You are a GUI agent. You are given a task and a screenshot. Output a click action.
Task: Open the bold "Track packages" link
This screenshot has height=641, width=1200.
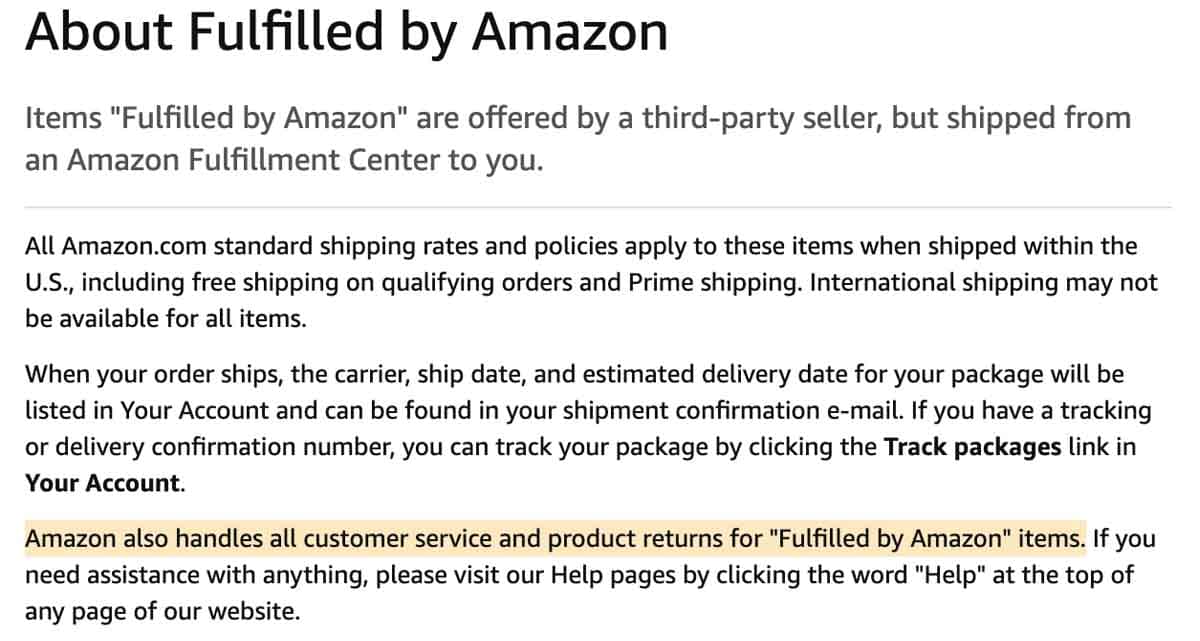(972, 447)
